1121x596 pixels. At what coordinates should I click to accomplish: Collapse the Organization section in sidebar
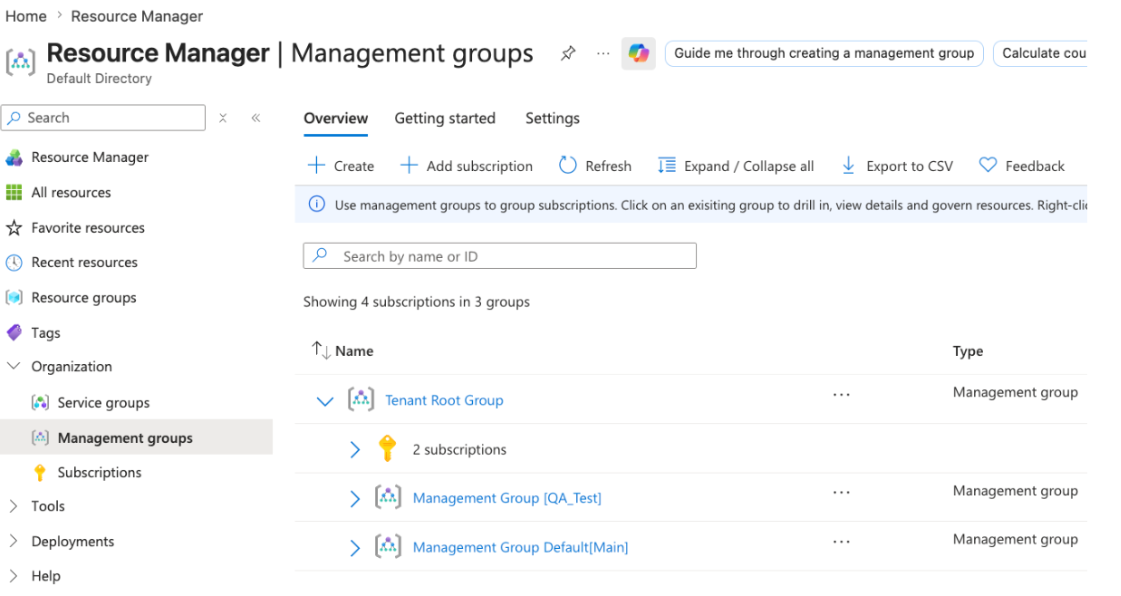pos(14,366)
